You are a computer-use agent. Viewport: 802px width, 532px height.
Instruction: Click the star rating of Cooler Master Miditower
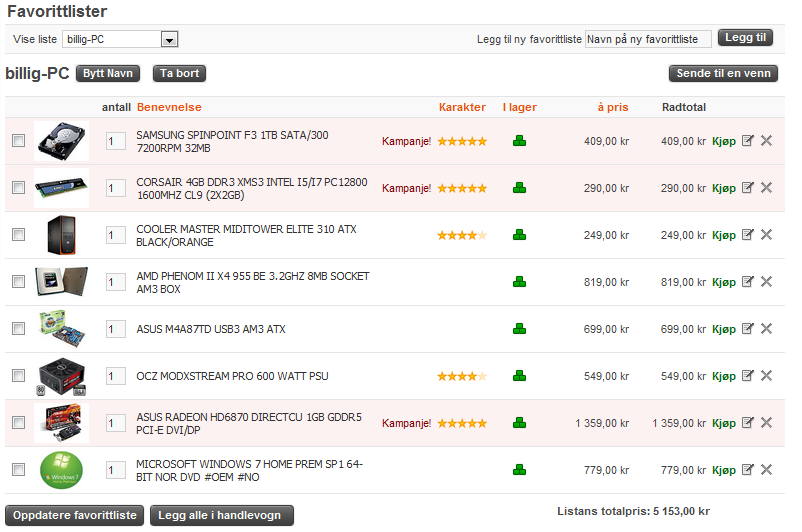(462, 235)
